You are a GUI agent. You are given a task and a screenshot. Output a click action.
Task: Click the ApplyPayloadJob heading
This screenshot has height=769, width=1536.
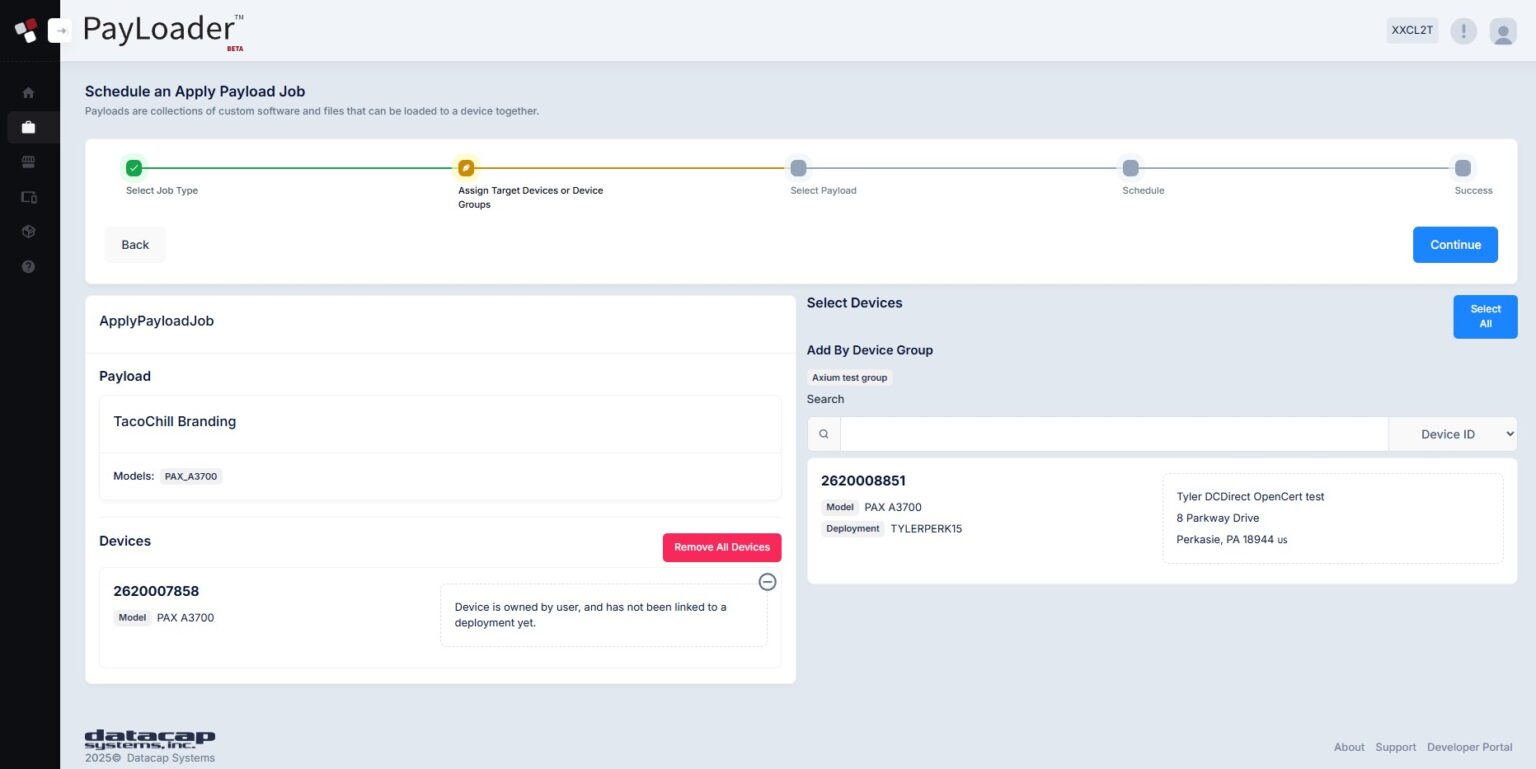point(156,321)
